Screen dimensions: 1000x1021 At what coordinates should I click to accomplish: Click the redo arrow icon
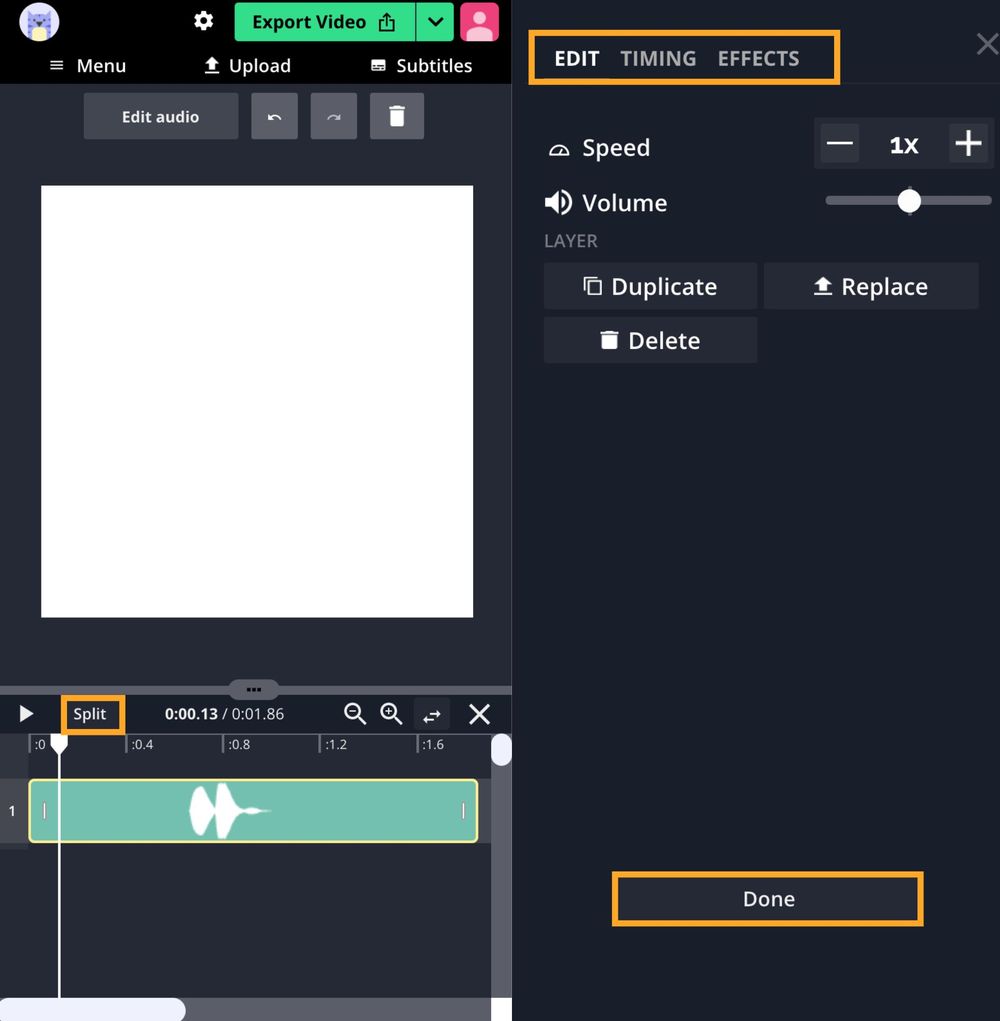(x=334, y=117)
